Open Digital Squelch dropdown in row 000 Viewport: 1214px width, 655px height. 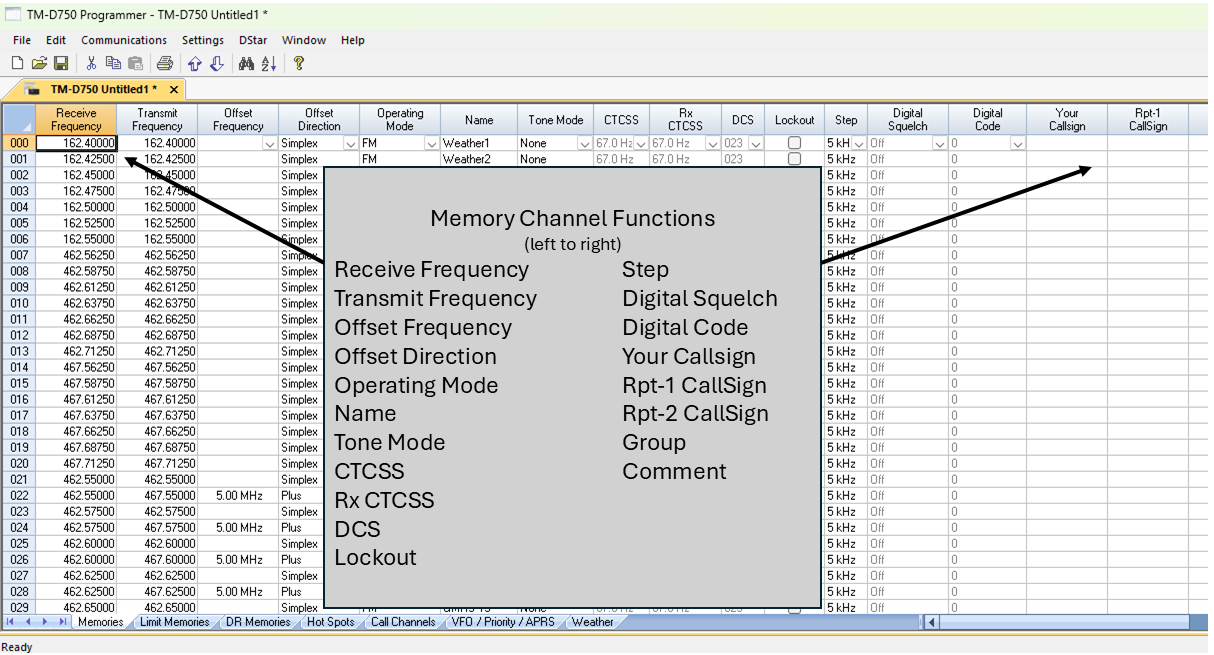[939, 144]
